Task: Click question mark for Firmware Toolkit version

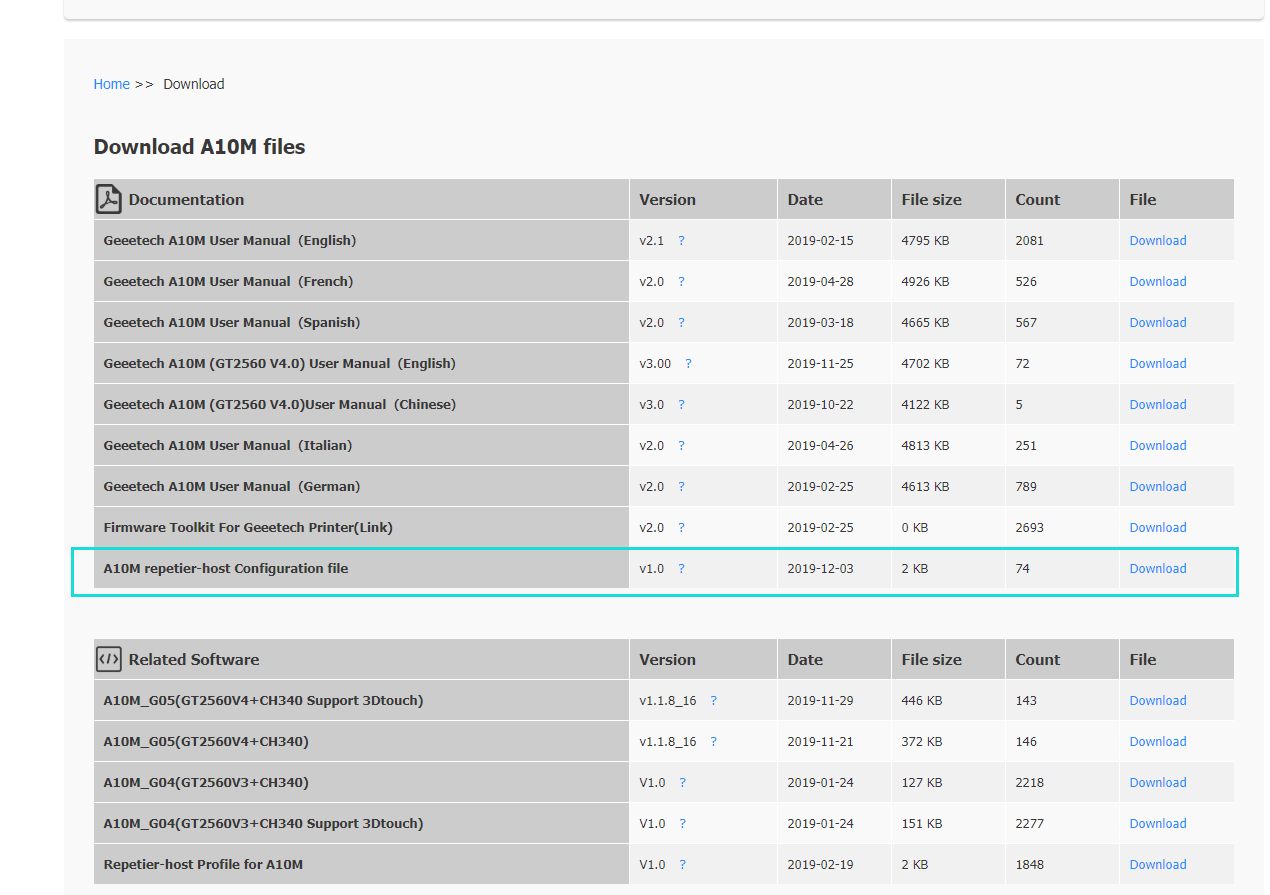Action: (x=681, y=528)
